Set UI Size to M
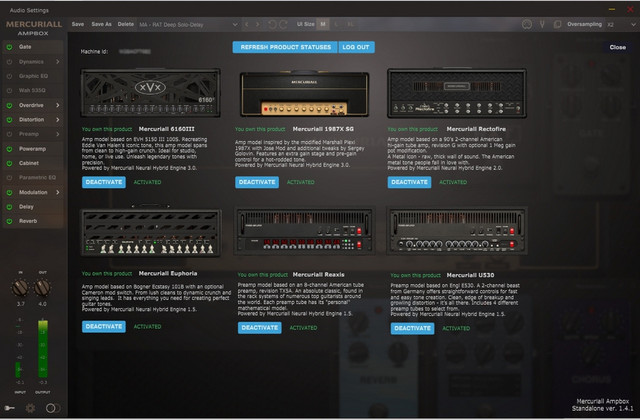The height and width of the screenshot is (420, 640). click(x=323, y=24)
